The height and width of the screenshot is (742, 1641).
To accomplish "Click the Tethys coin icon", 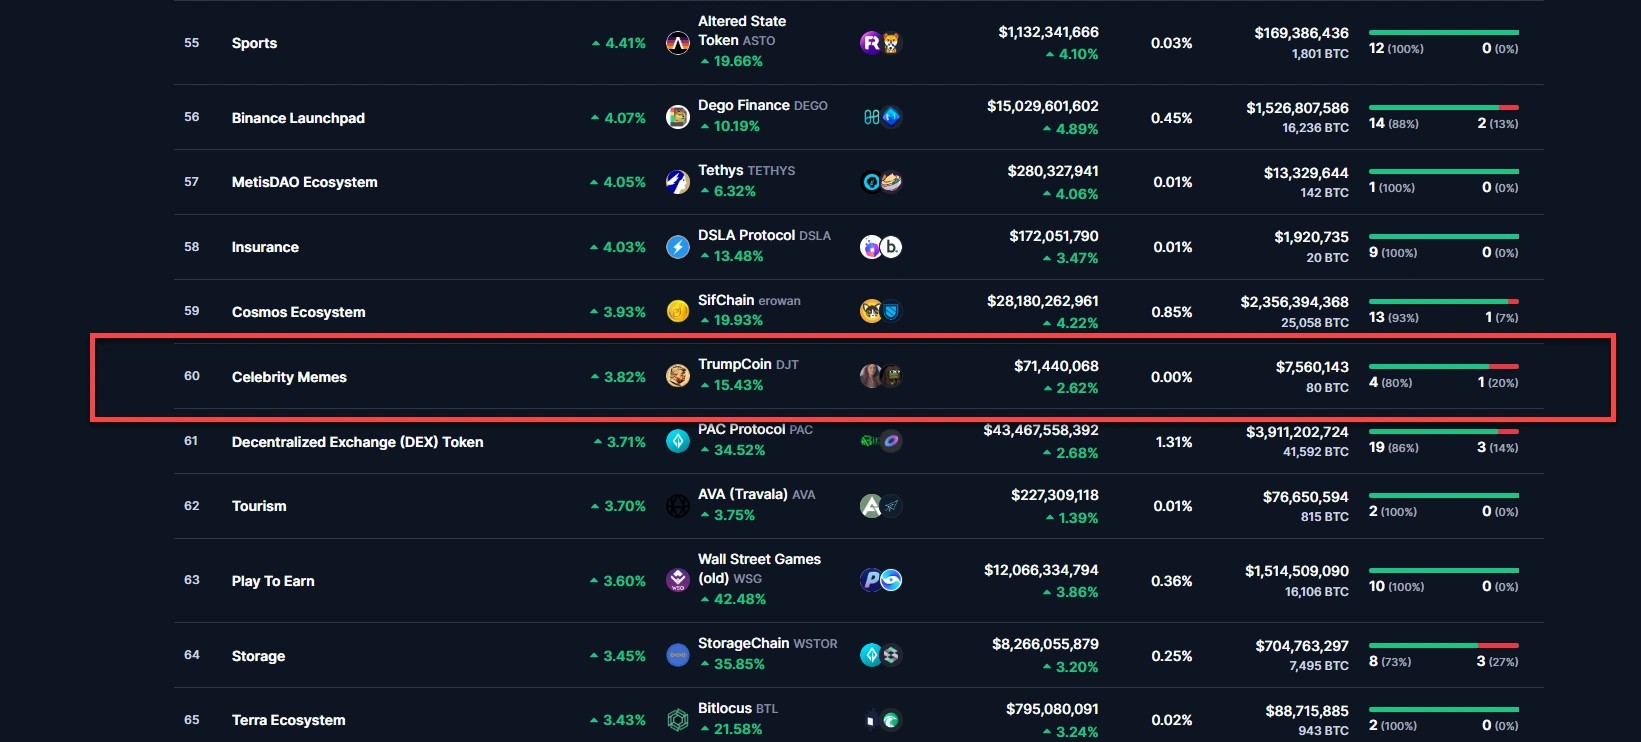I will click(678, 182).
